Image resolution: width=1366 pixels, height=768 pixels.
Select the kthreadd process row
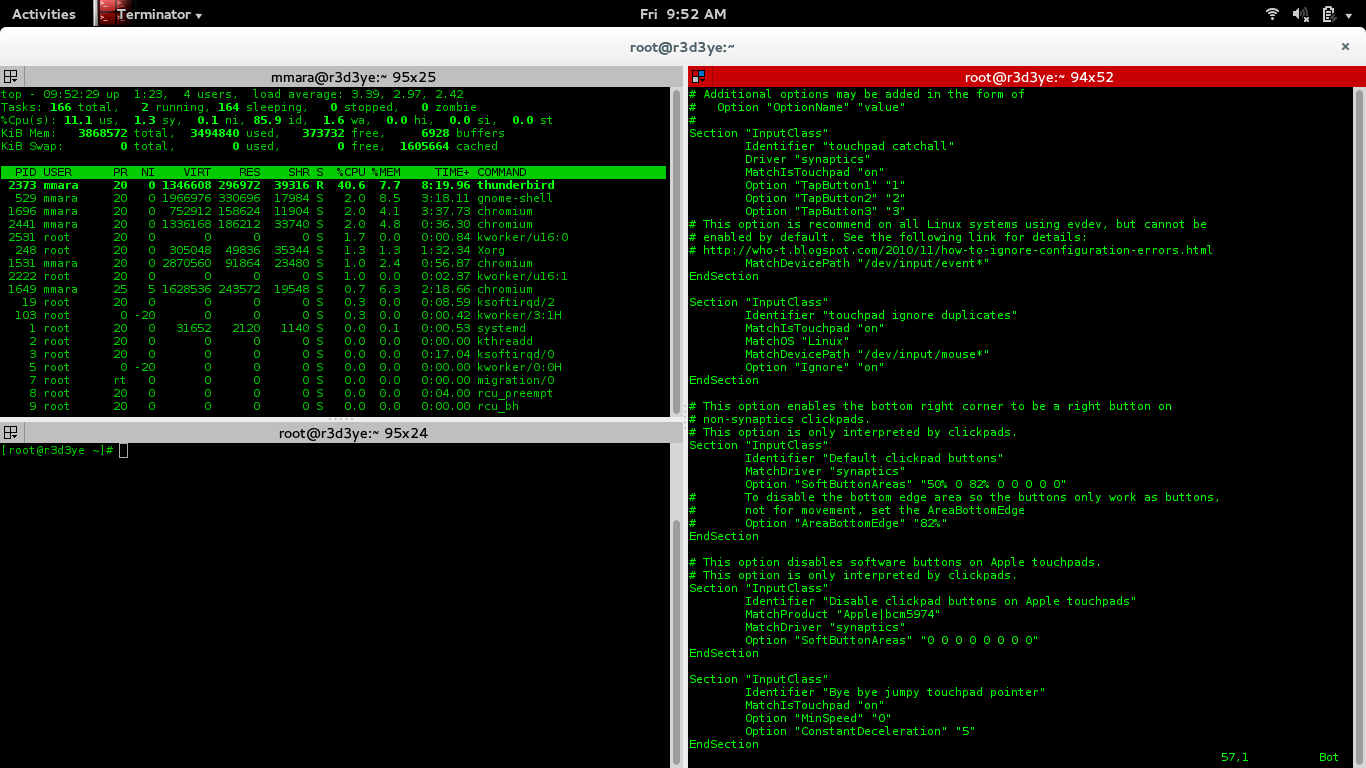pyautogui.click(x=333, y=341)
